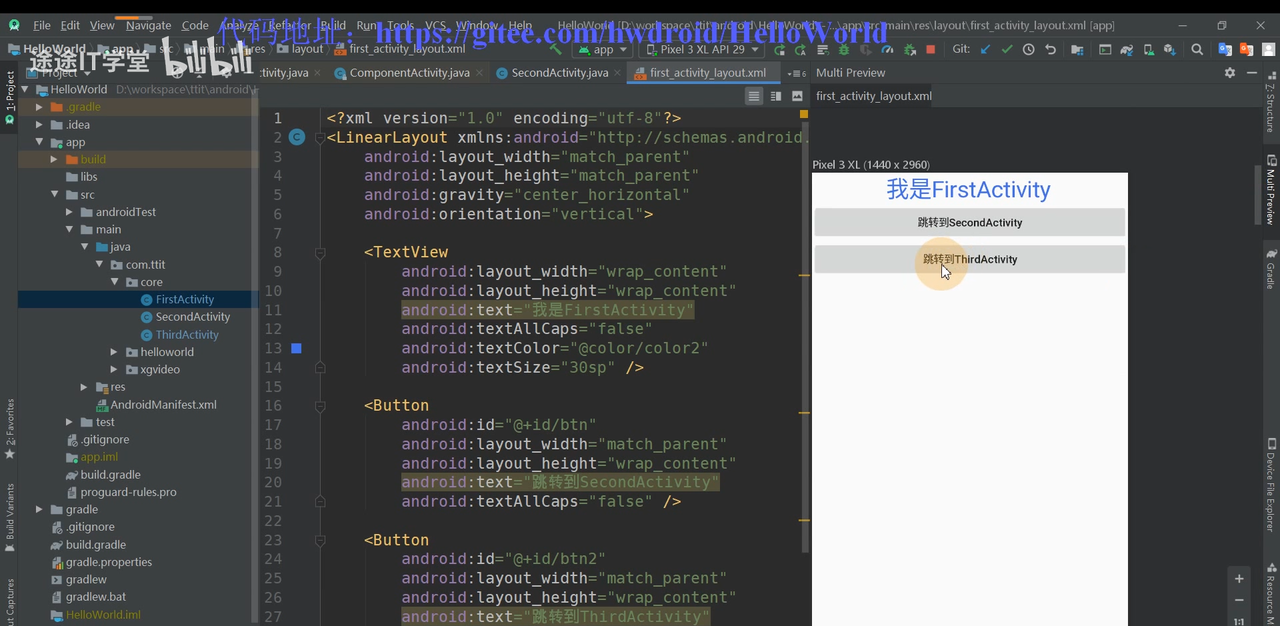Expand the helloworld package
Image resolution: width=1280 pixels, height=626 pixels.
(x=114, y=352)
